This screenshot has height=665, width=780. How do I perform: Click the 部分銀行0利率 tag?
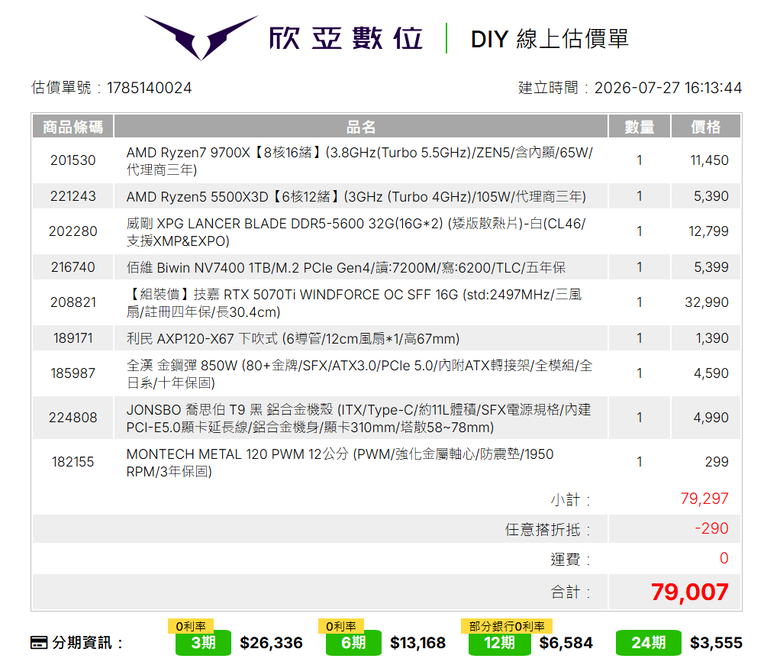coord(507,626)
